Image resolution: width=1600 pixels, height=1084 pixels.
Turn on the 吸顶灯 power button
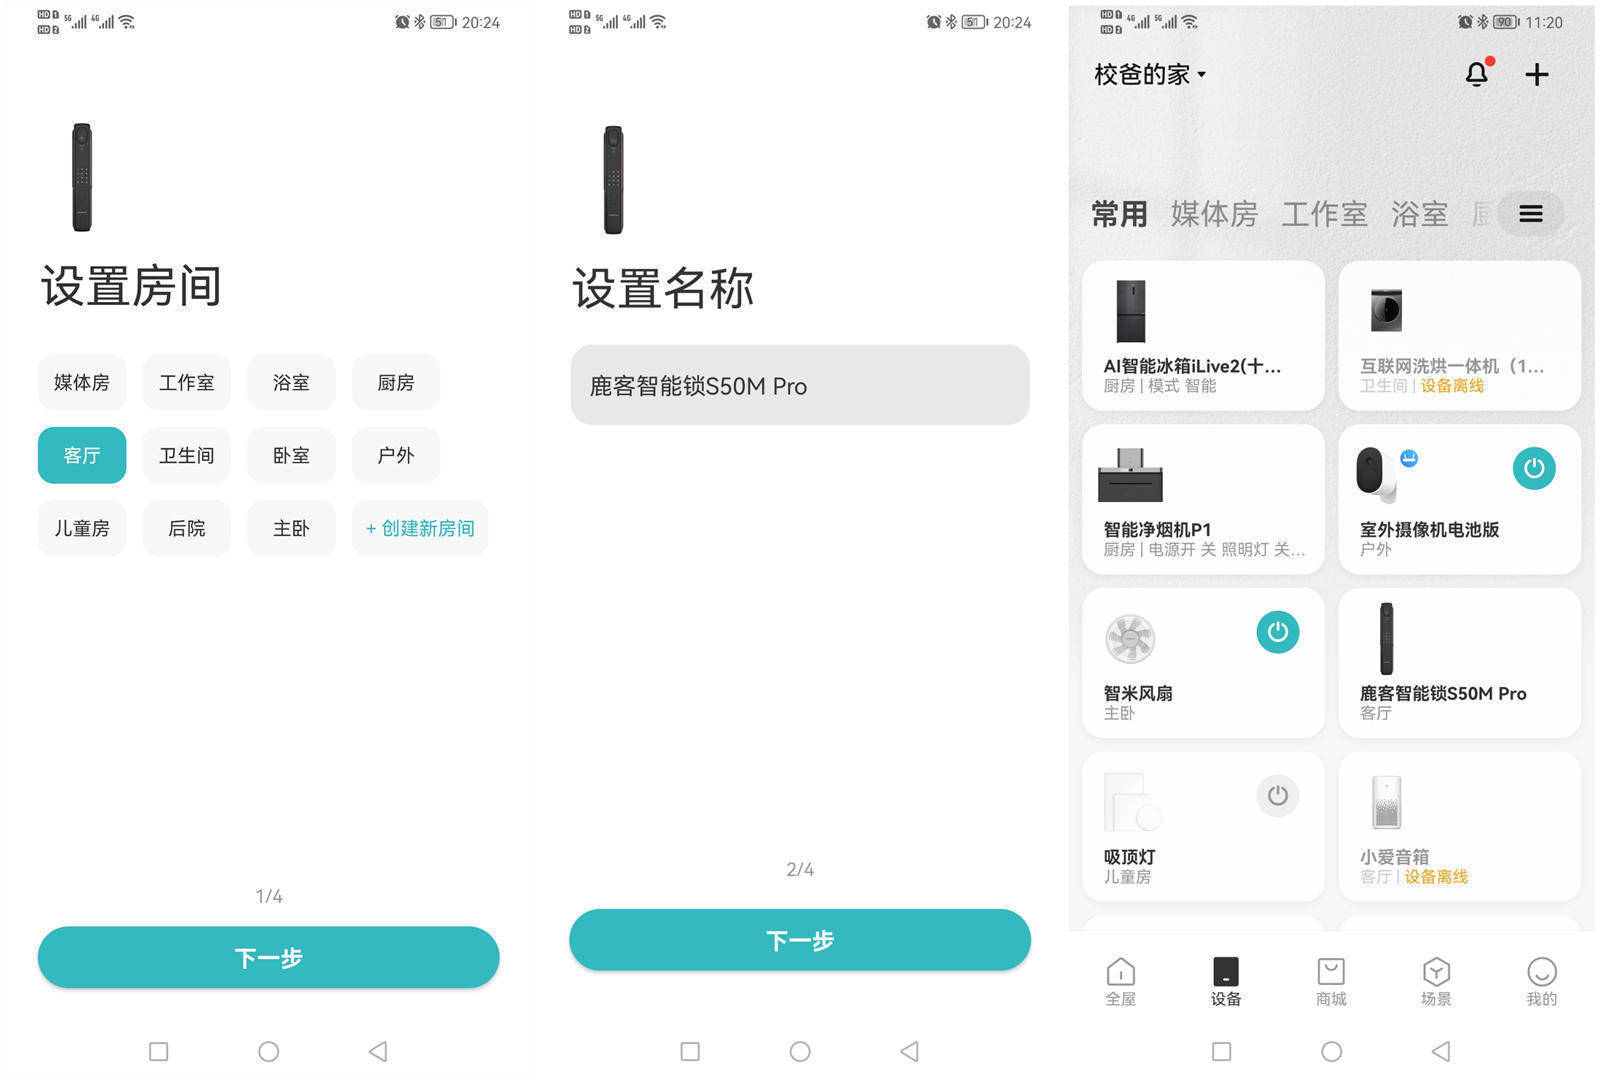tap(1278, 796)
